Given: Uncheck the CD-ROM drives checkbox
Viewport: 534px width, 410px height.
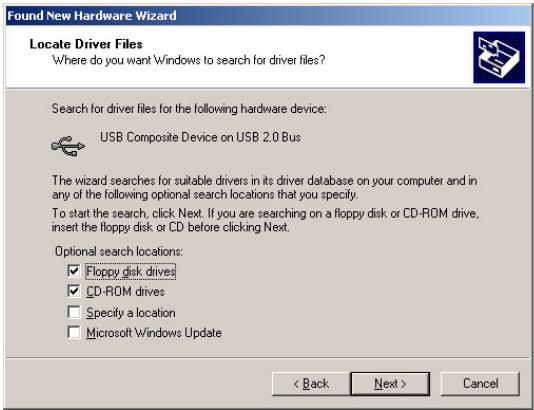Looking at the screenshot, I should coord(74,291).
